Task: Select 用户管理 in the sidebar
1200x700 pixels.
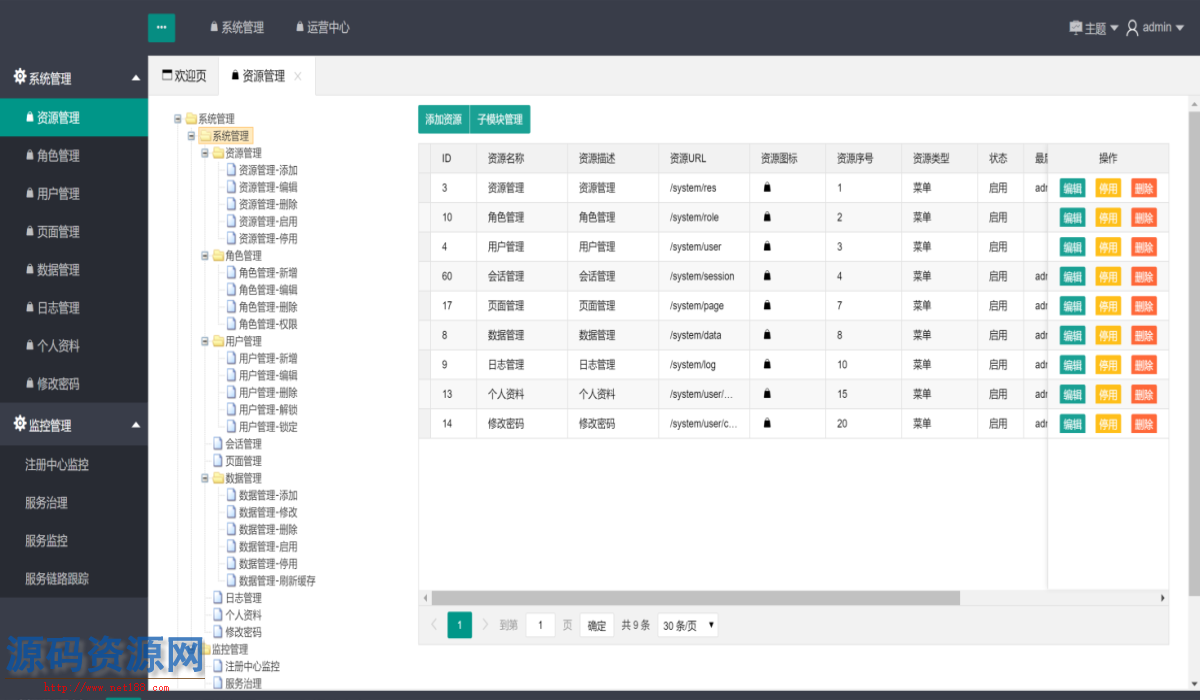Action: click(x=74, y=193)
